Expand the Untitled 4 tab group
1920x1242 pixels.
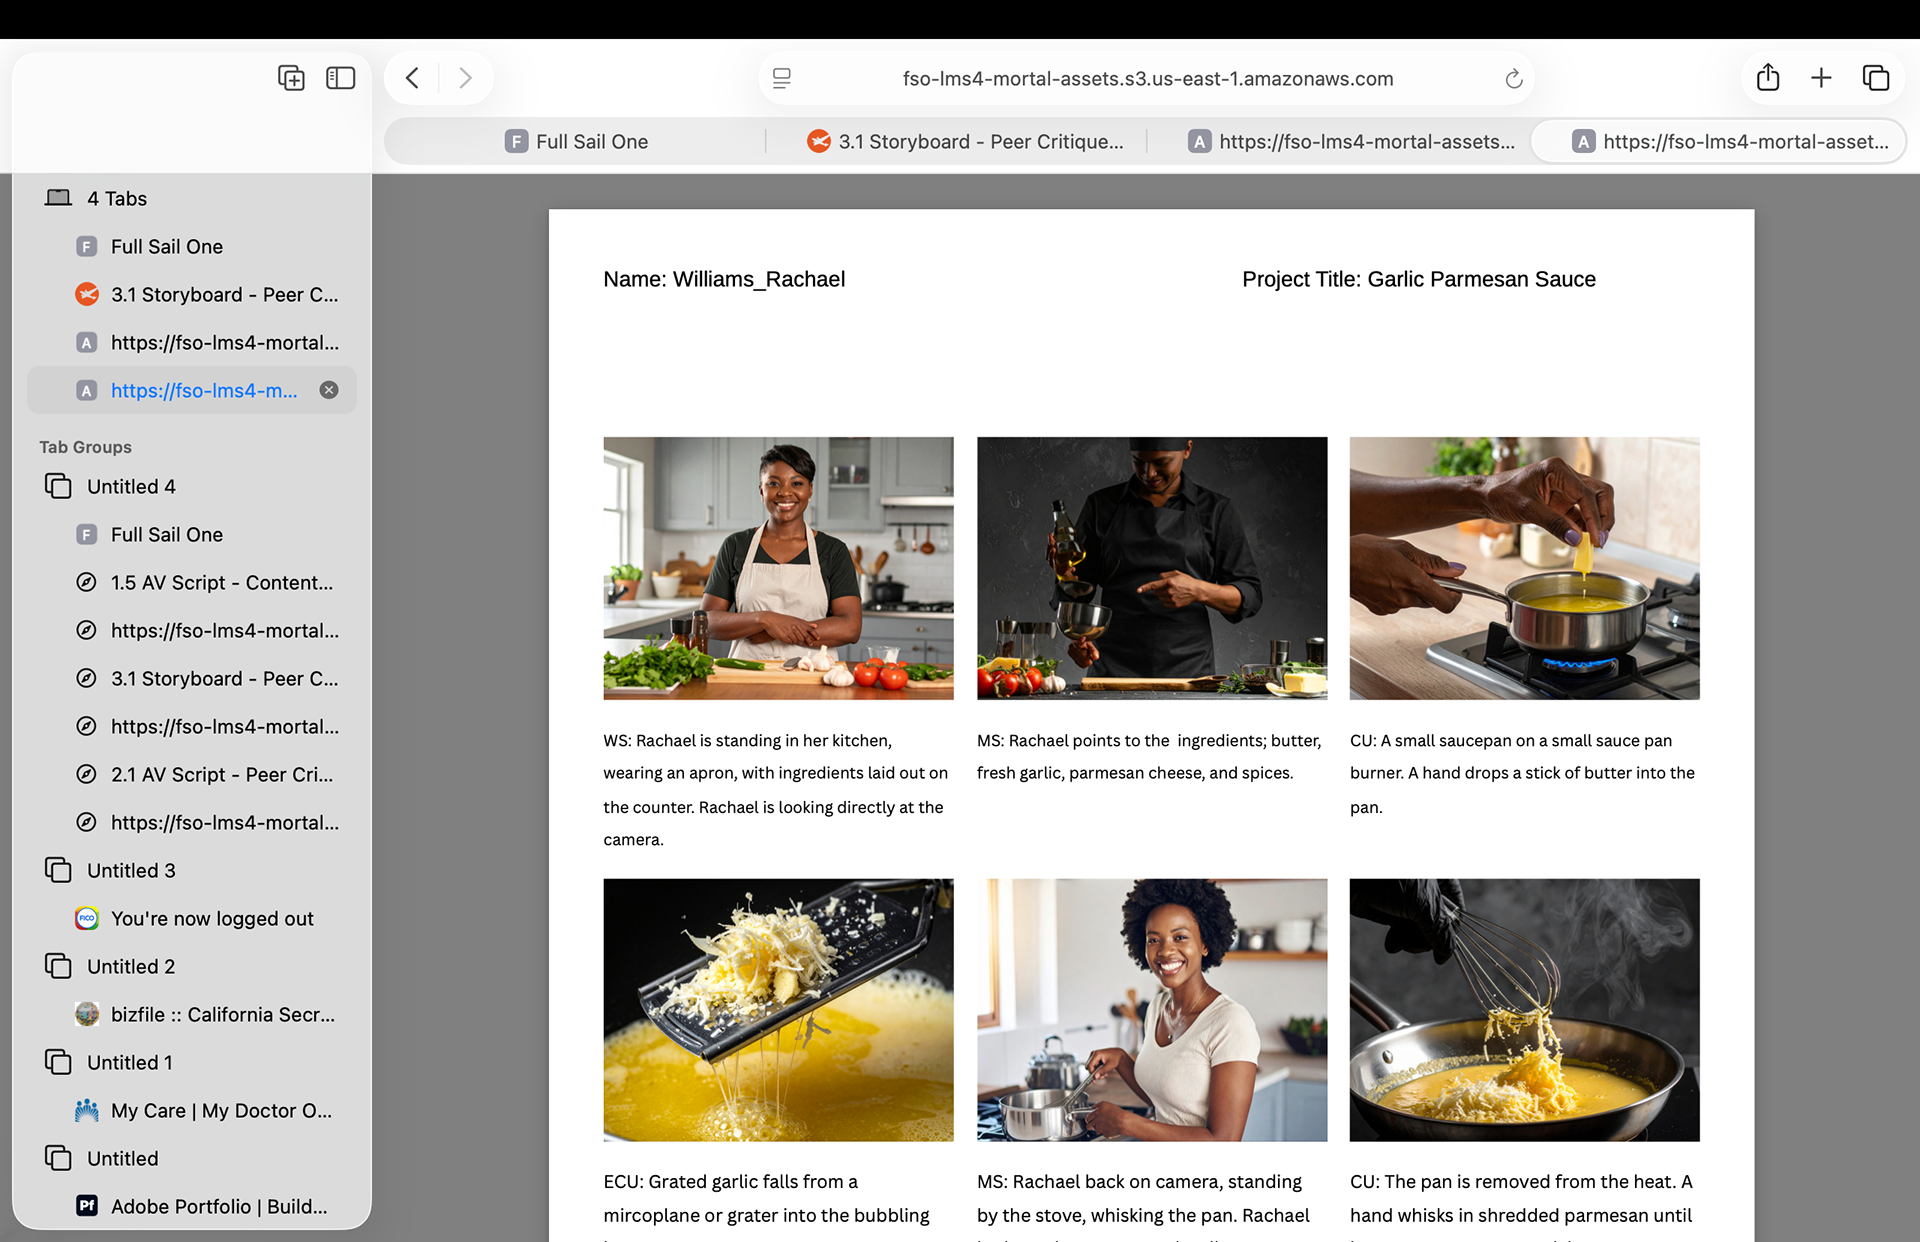(131, 487)
